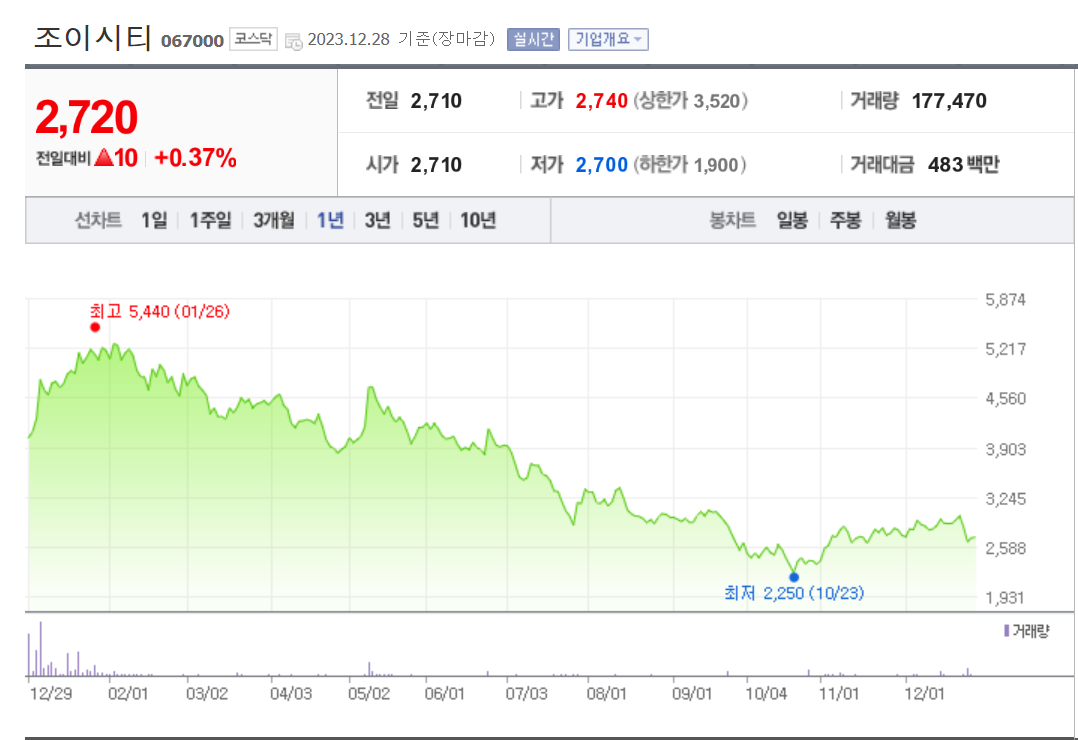Click the 2,588 price axis label

[x=1005, y=548]
